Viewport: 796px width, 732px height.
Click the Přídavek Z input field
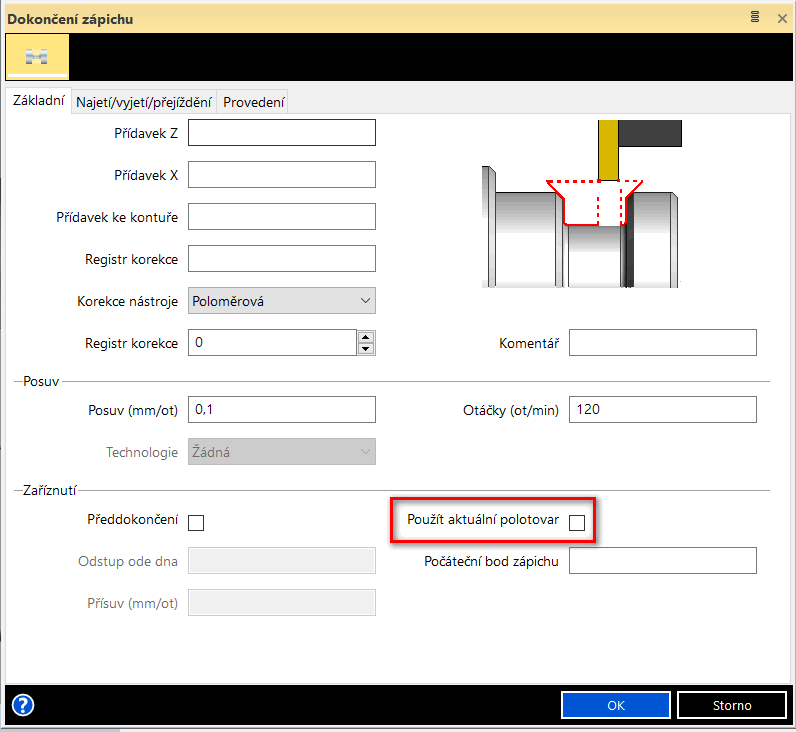(x=281, y=133)
